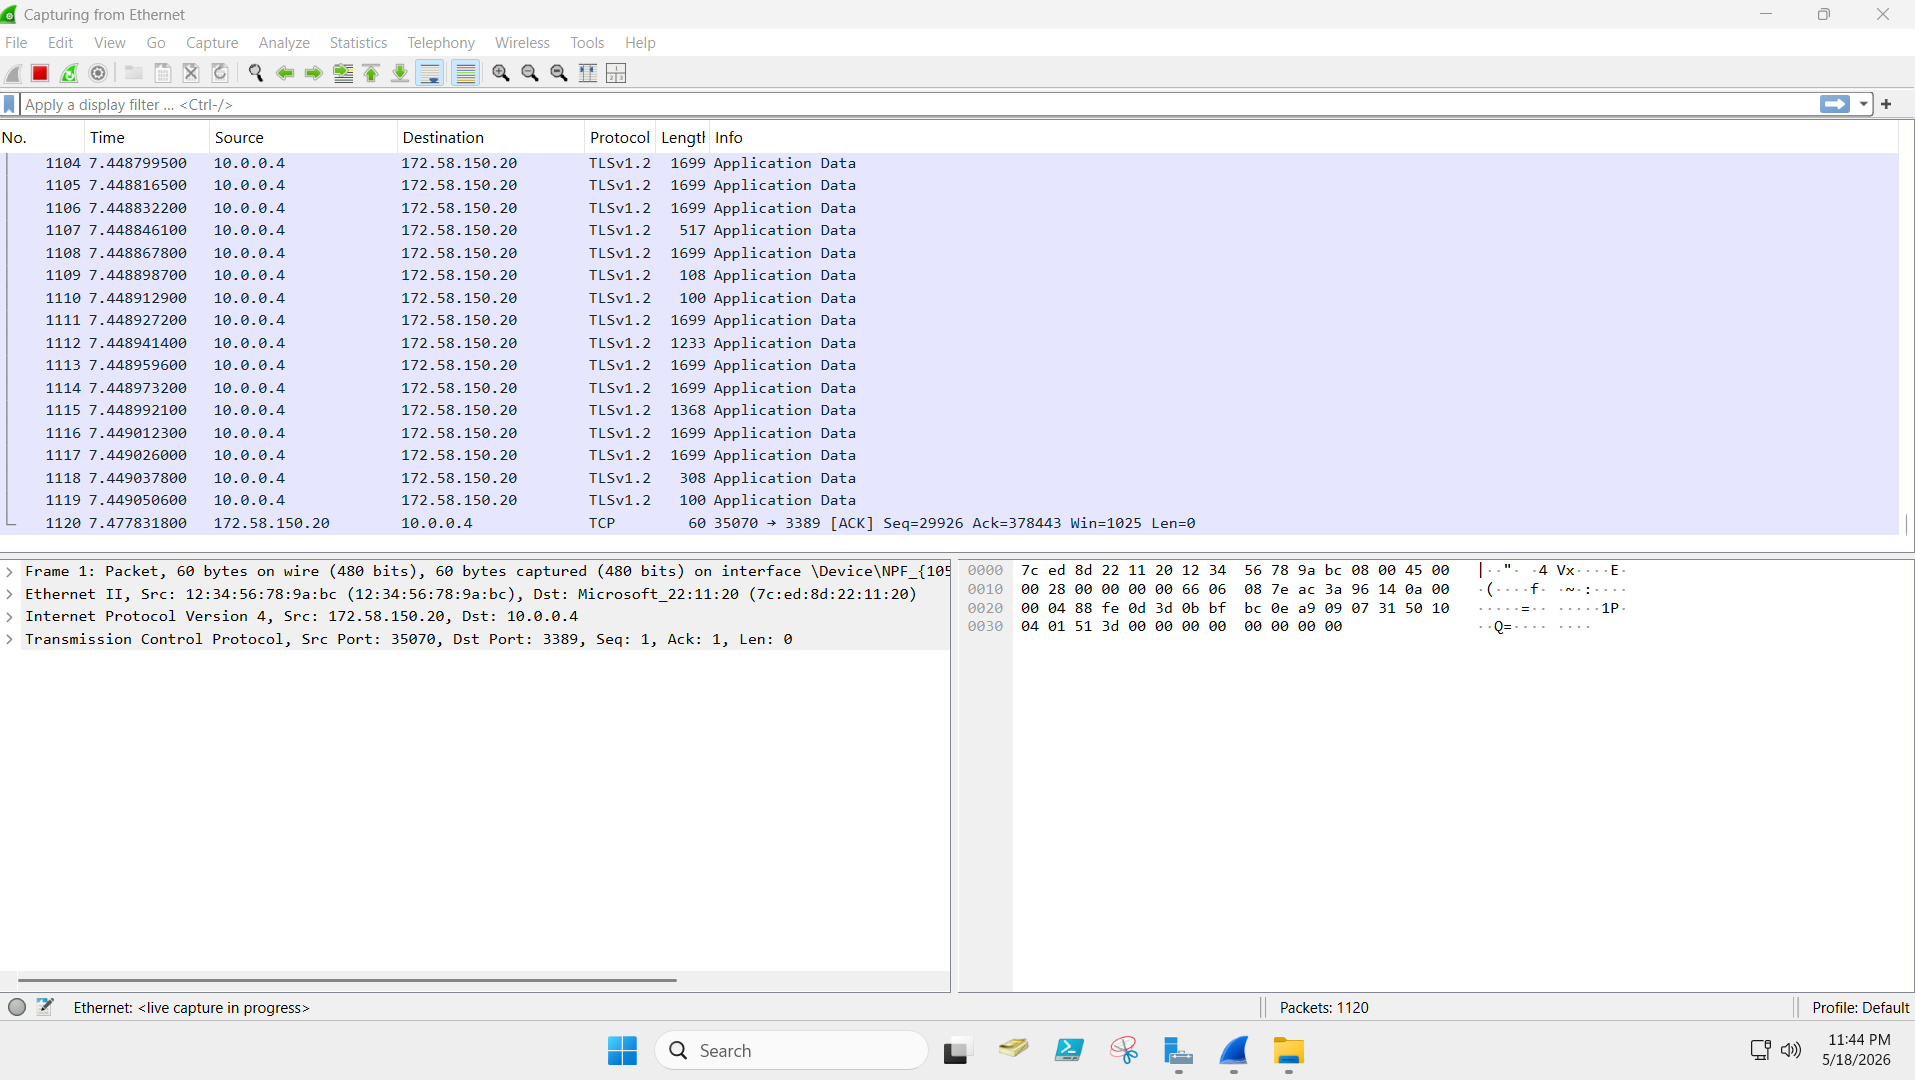Select packet 1120 TCP ACK row
This screenshot has height=1080, width=1915.
[950, 523]
